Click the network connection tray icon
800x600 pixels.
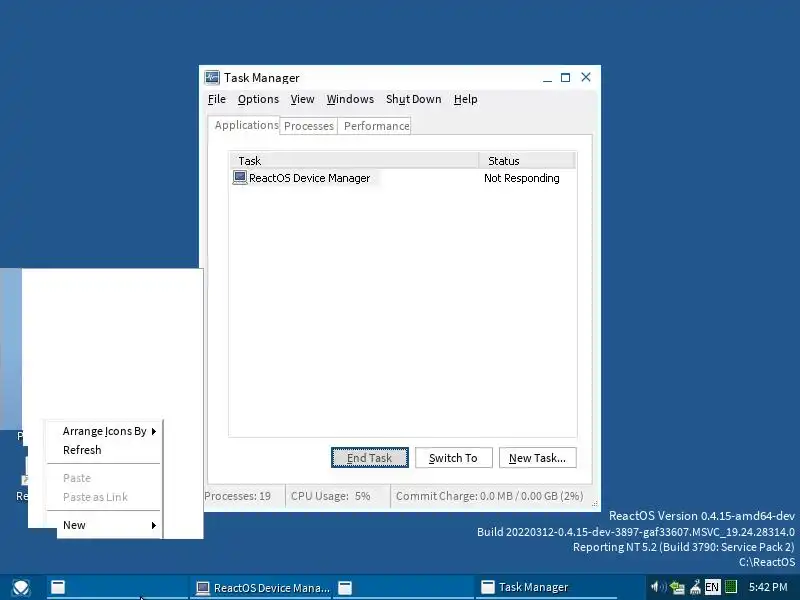pos(678,587)
